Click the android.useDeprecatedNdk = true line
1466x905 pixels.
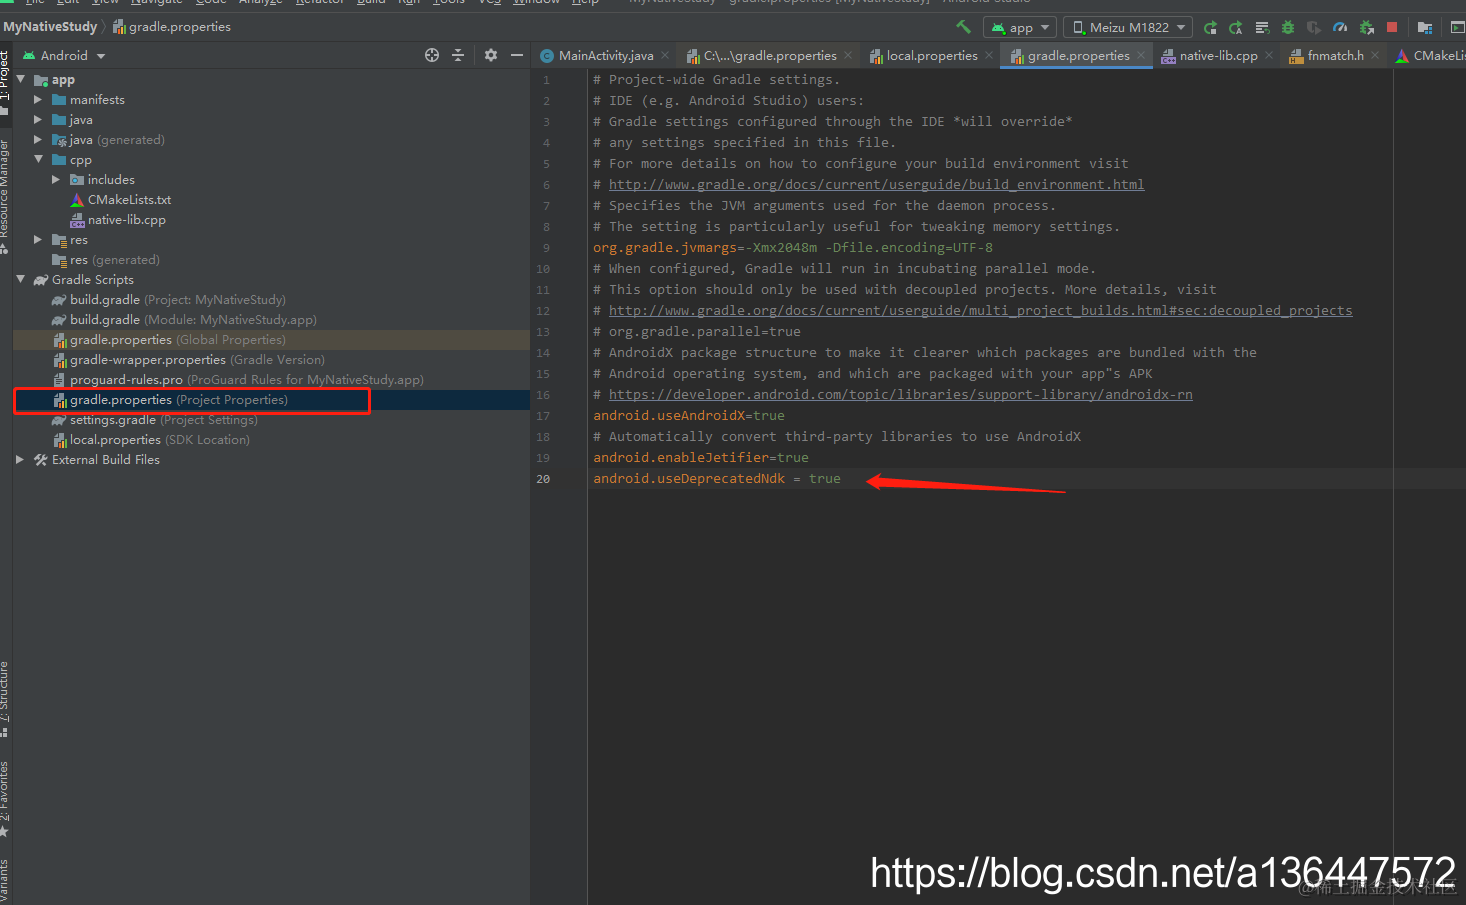tap(717, 479)
